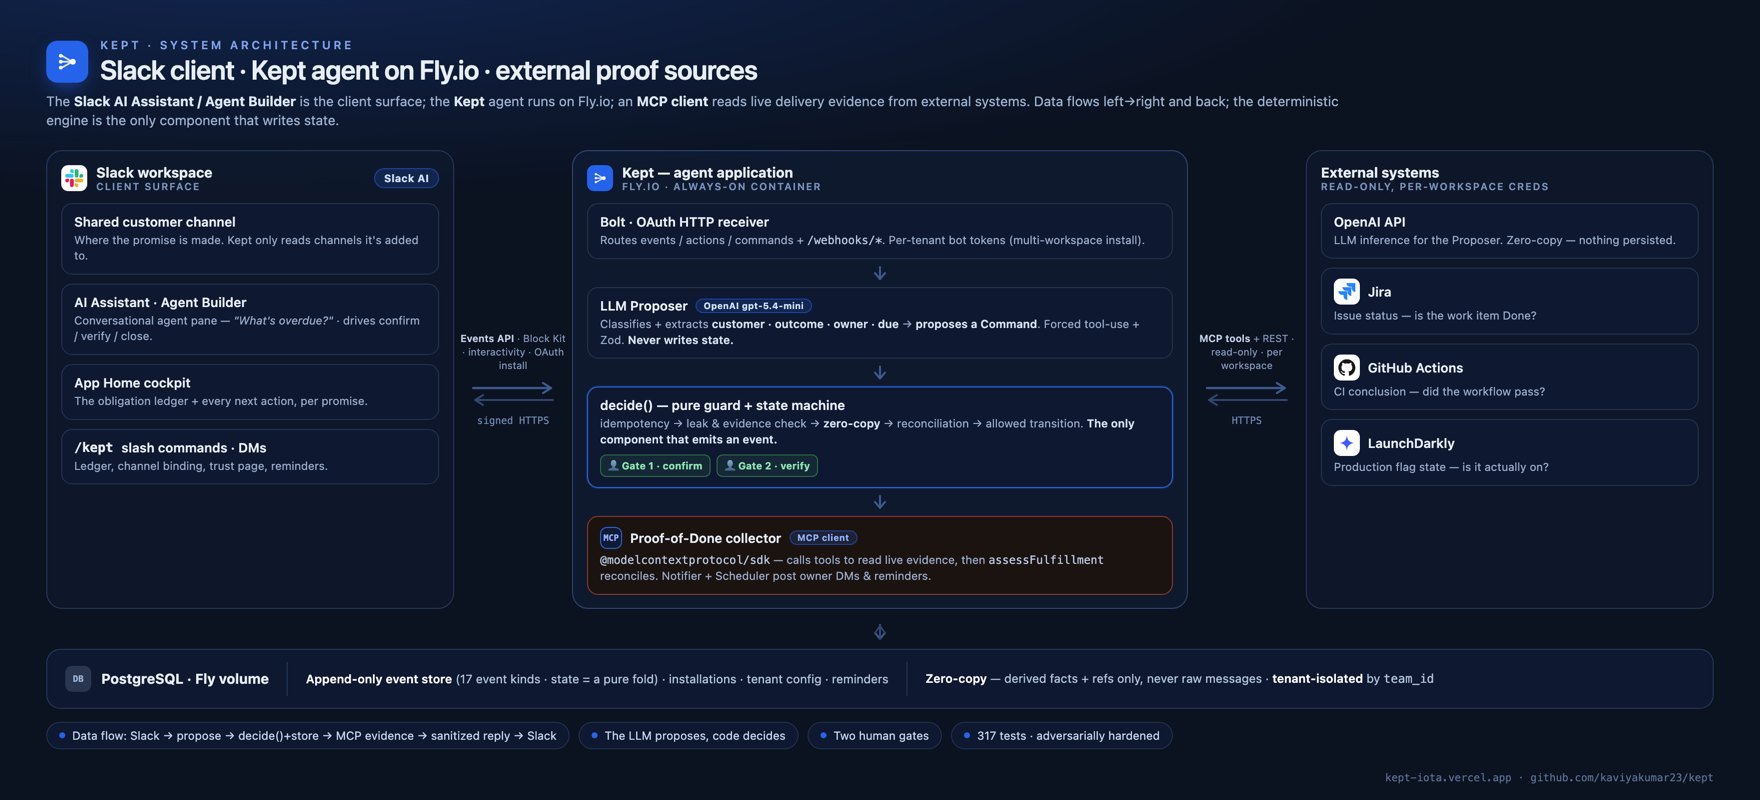1760x800 pixels.
Task: Click the GitHub Actions octocat icon
Action: (1346, 367)
